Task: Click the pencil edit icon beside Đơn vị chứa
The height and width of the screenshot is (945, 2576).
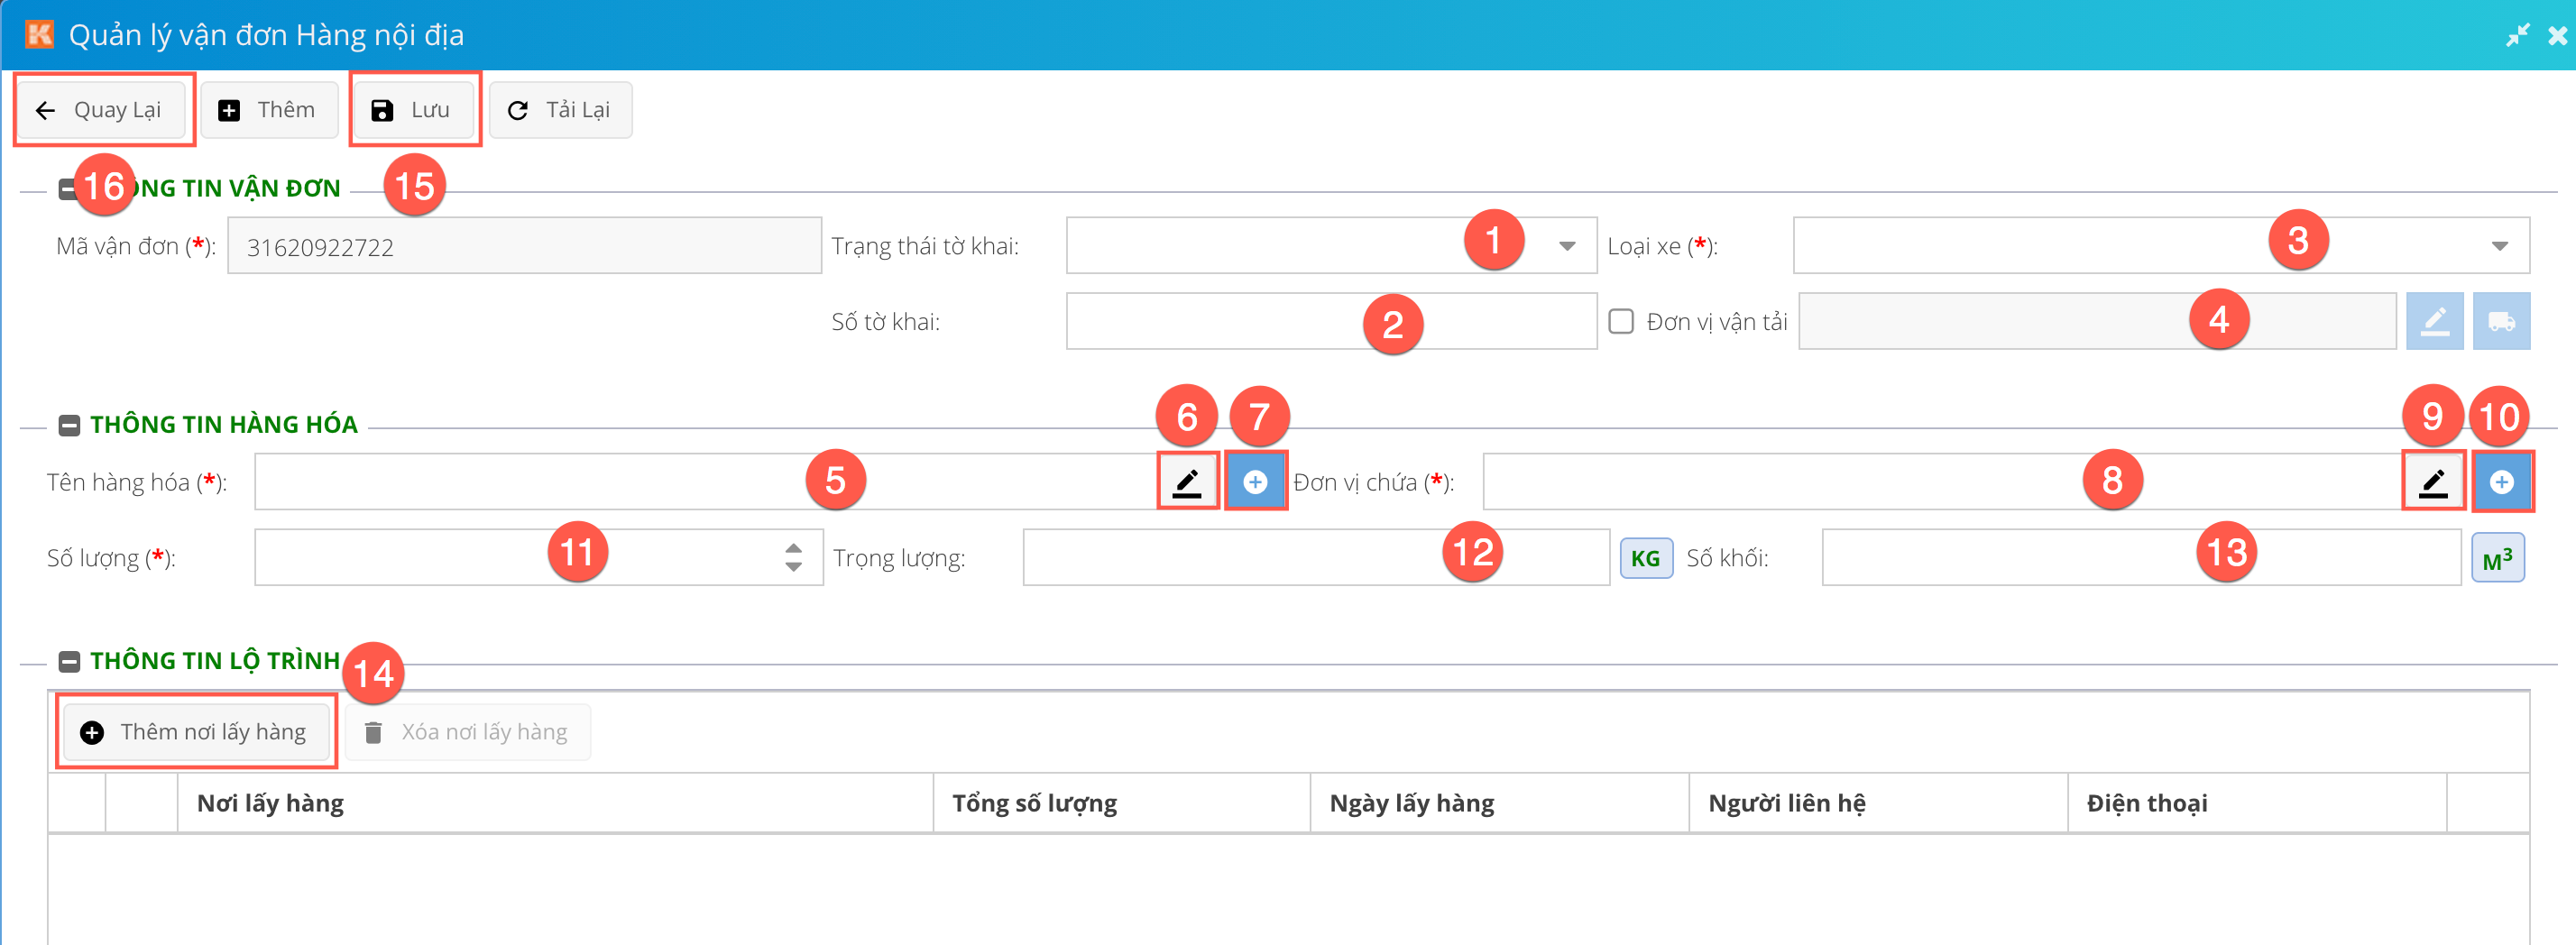Action: coord(2432,483)
